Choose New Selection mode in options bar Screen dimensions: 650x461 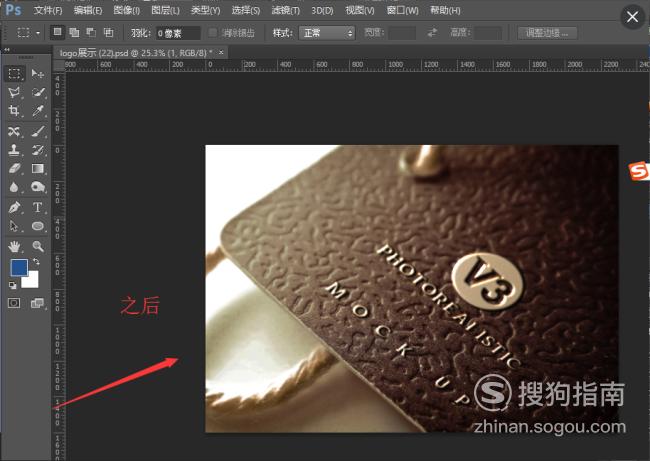pos(57,32)
